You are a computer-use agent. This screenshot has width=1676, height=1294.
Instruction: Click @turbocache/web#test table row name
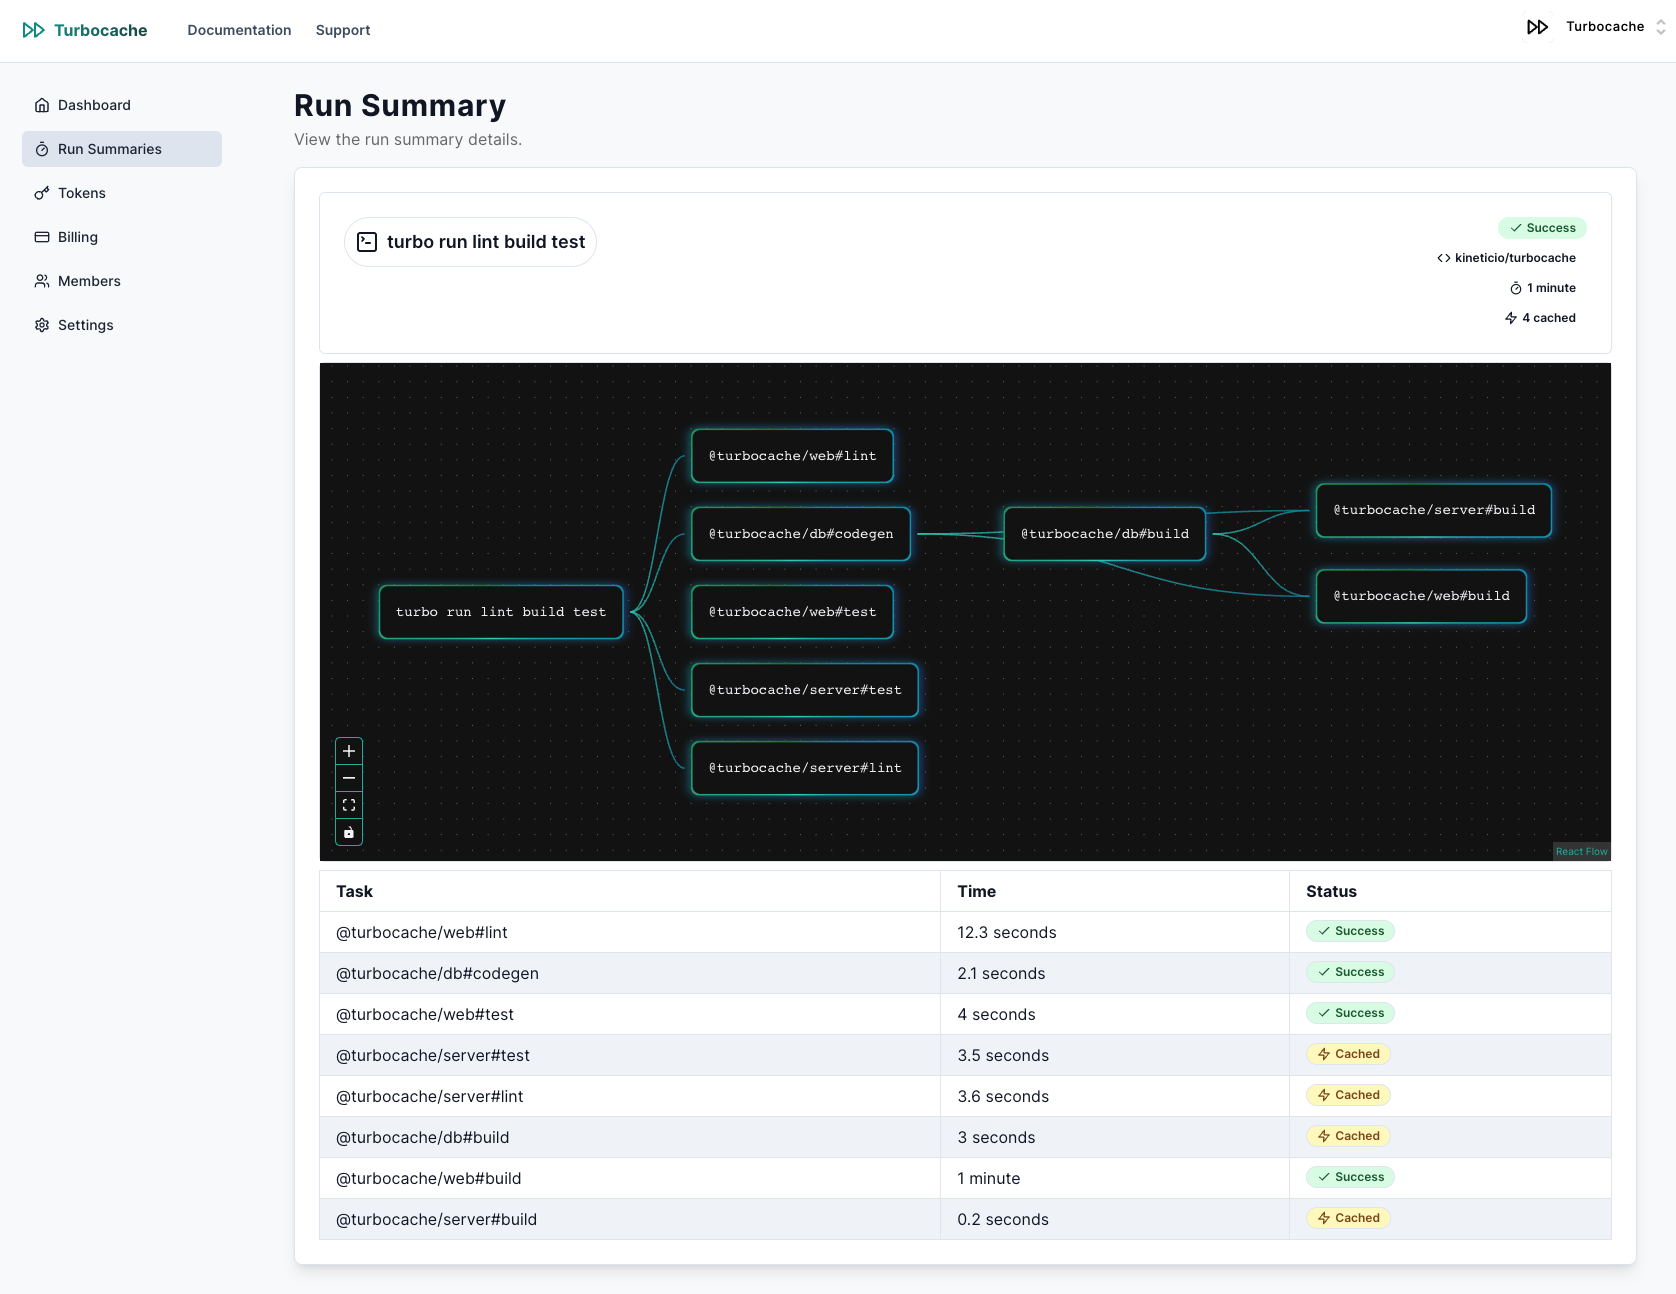[425, 1014]
